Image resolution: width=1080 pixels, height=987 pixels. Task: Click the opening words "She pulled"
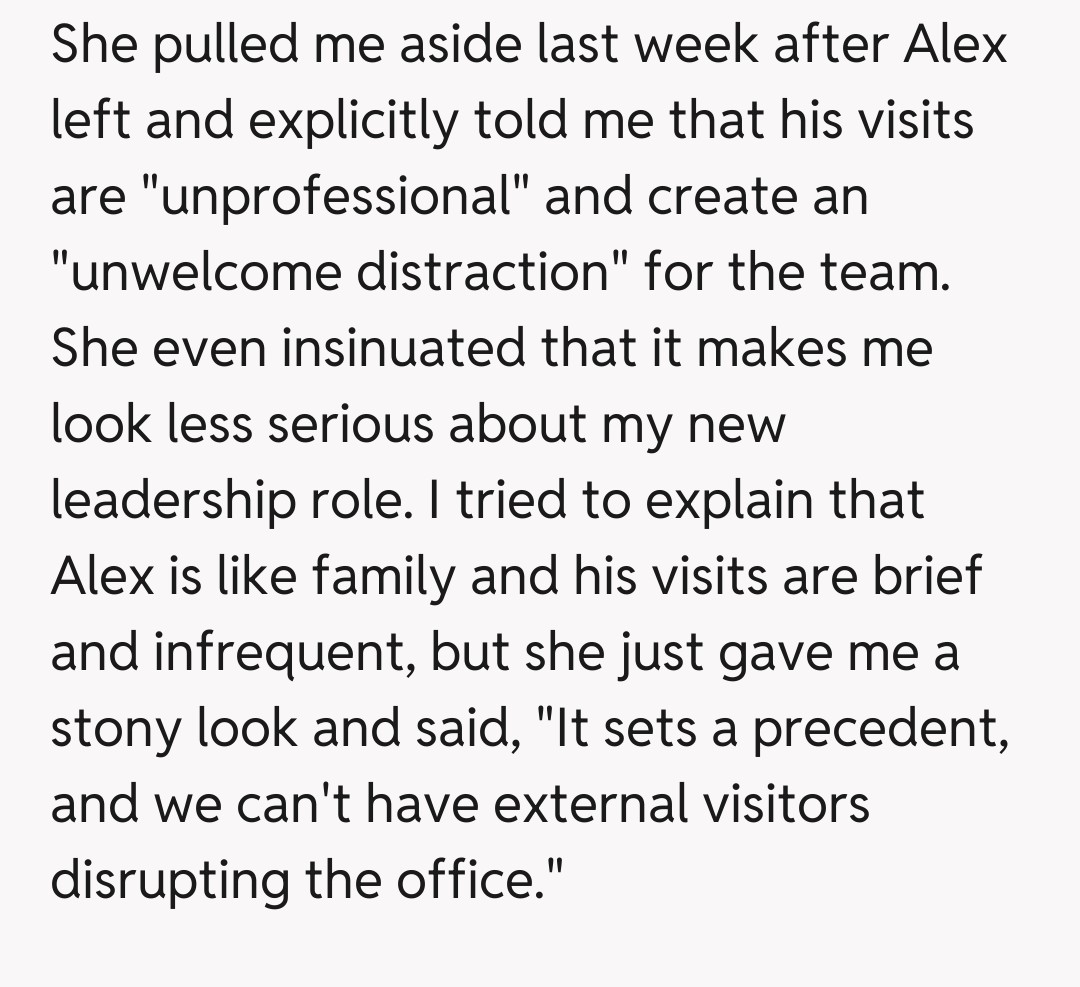point(167,45)
